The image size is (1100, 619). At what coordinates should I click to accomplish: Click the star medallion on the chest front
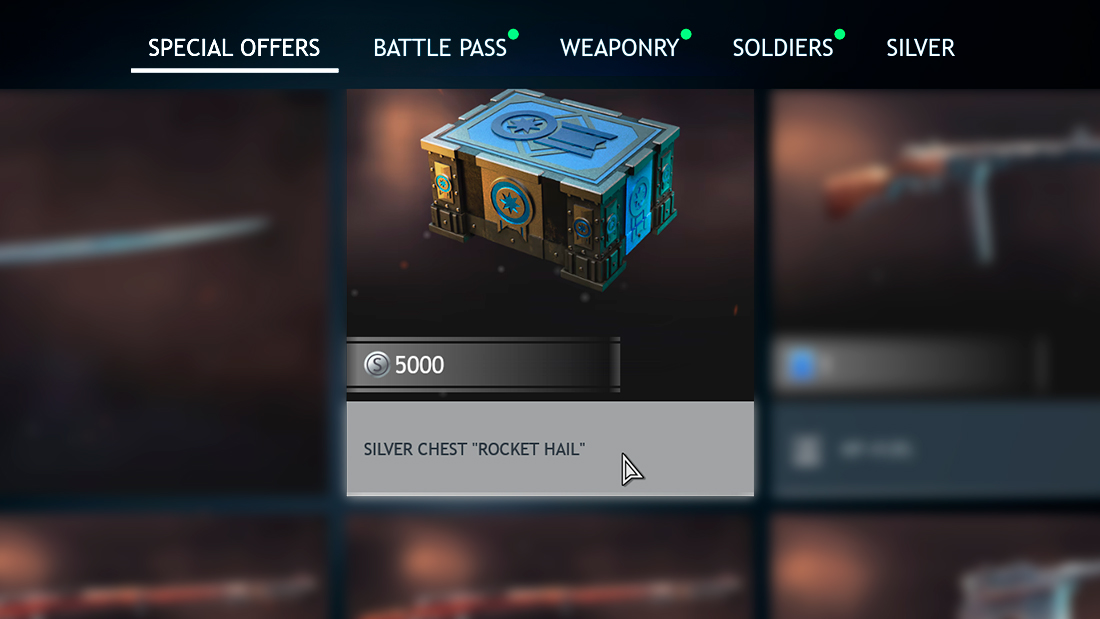click(510, 202)
